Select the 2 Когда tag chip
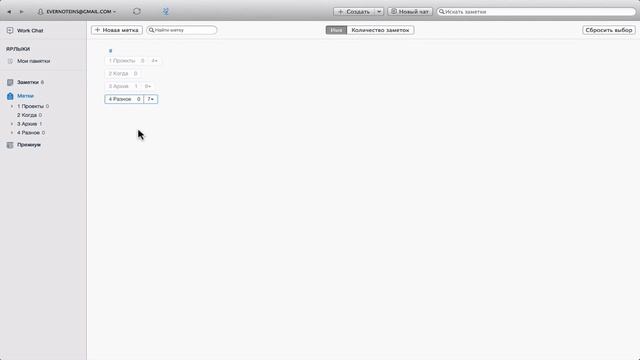 [122, 73]
